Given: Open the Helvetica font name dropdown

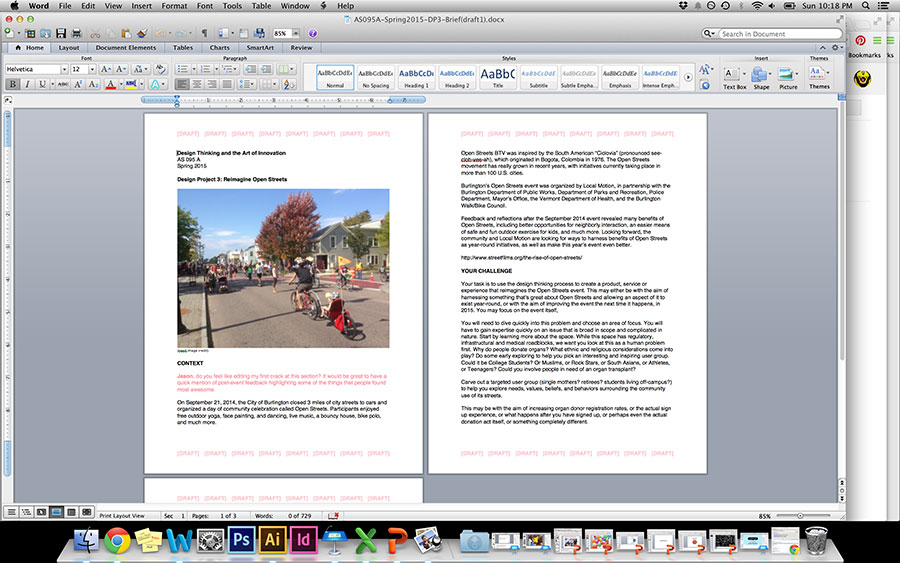Looking at the screenshot, I should coord(64,69).
